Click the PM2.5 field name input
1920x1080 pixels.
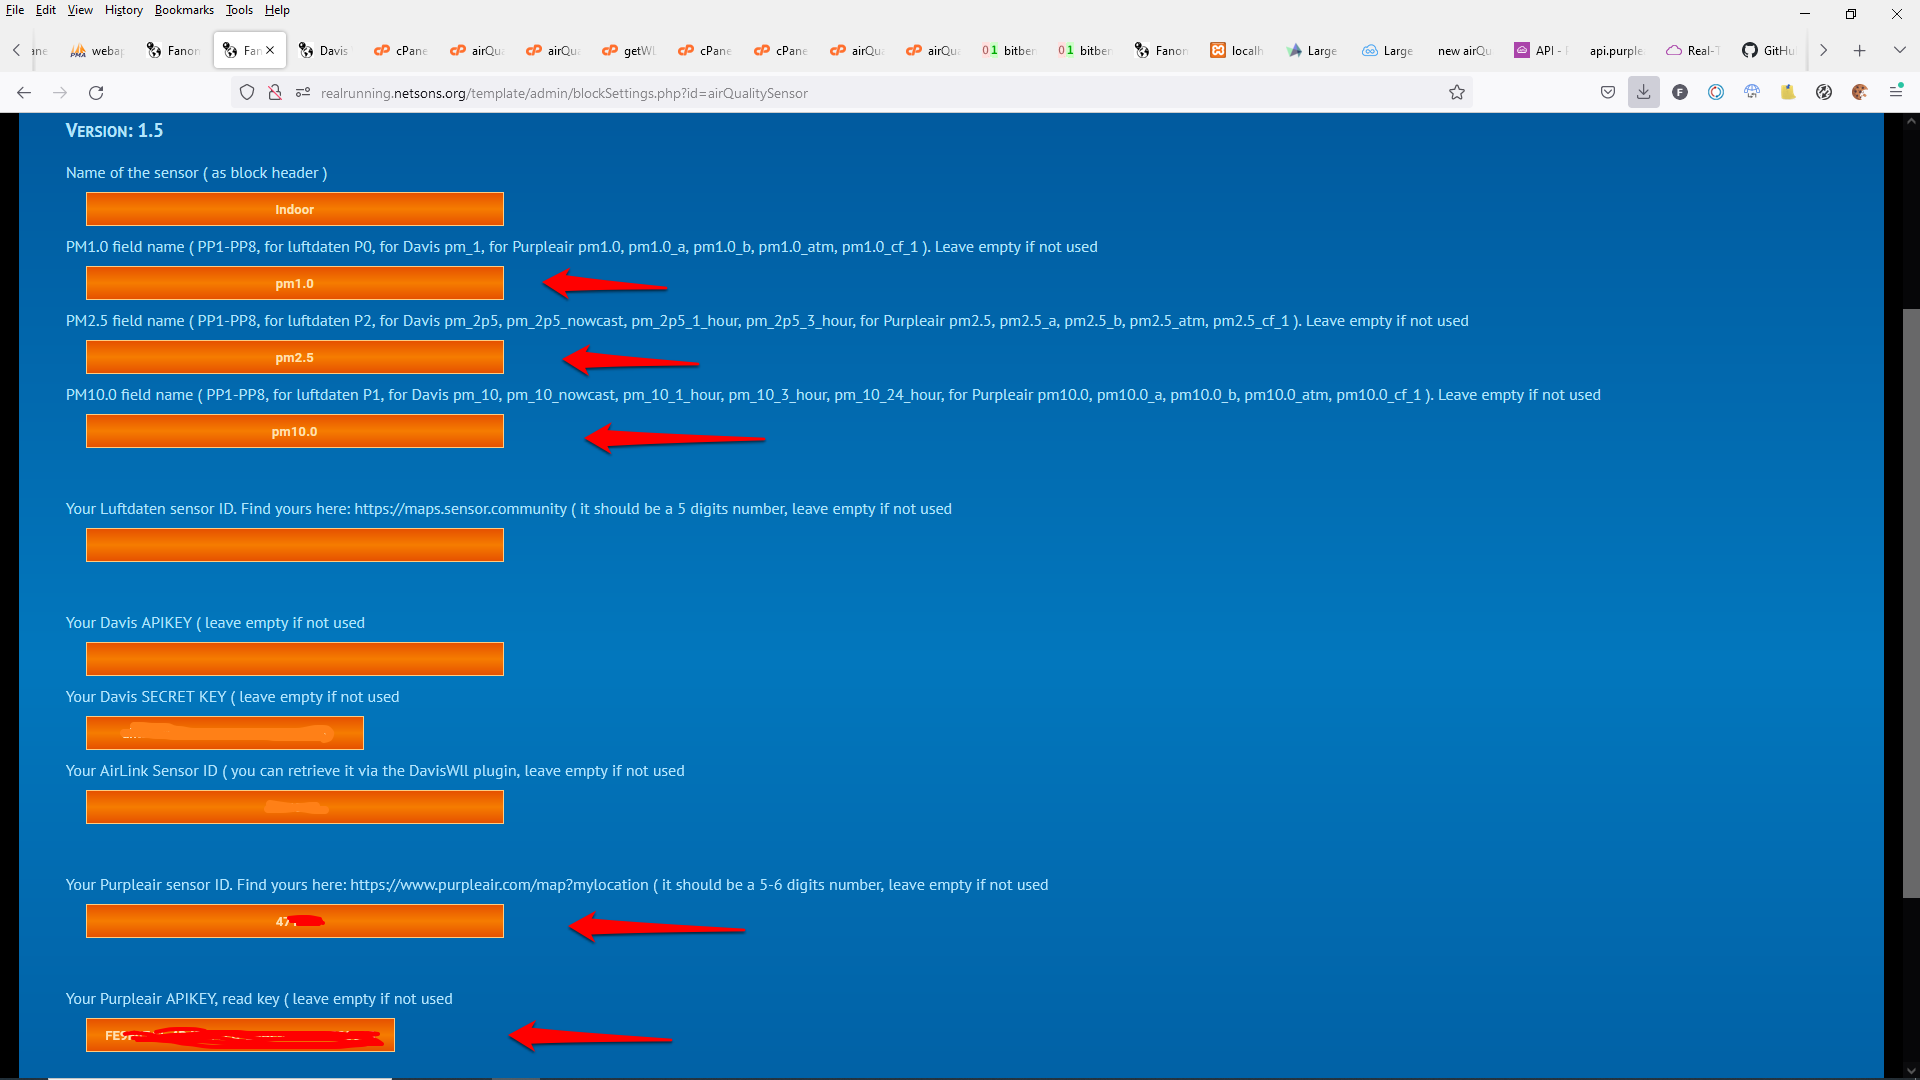tap(294, 357)
